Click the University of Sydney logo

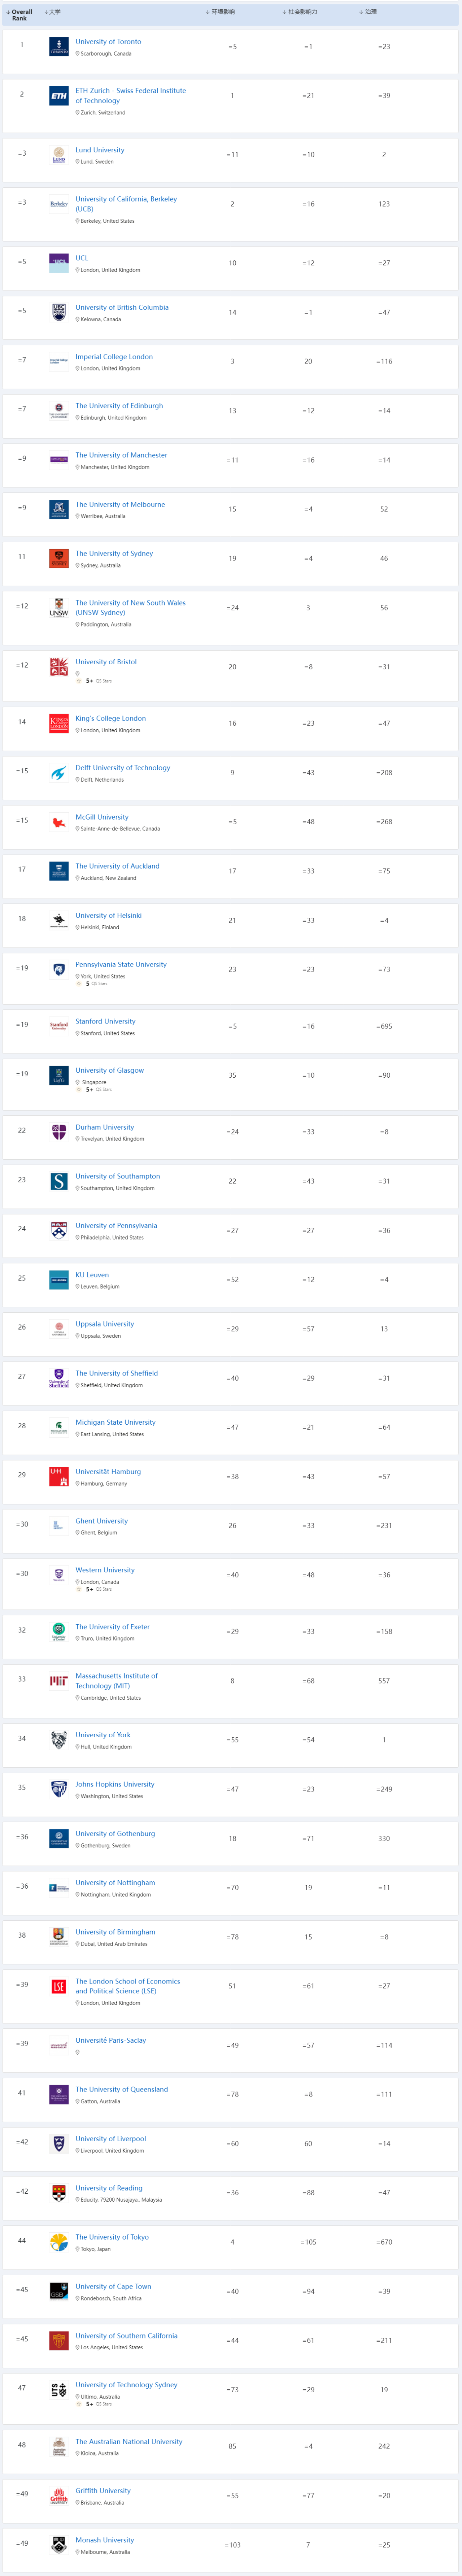(x=59, y=559)
